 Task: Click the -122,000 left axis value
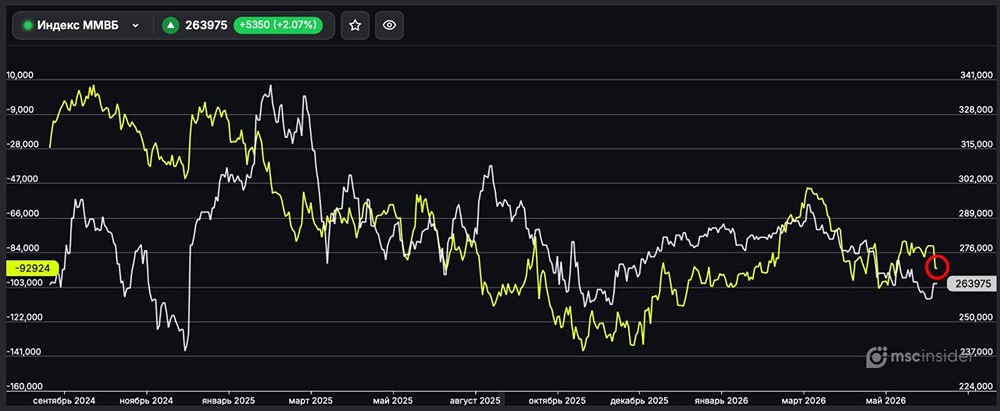pos(24,317)
